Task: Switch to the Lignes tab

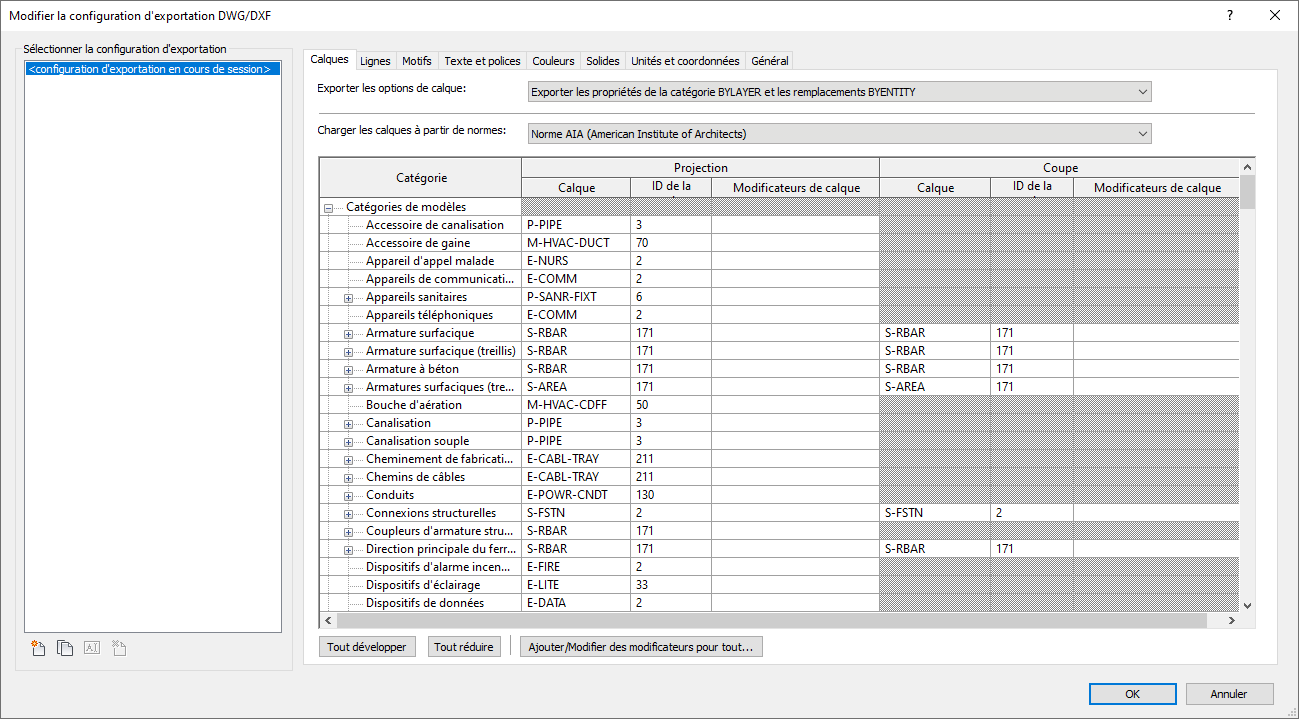Action: point(375,61)
